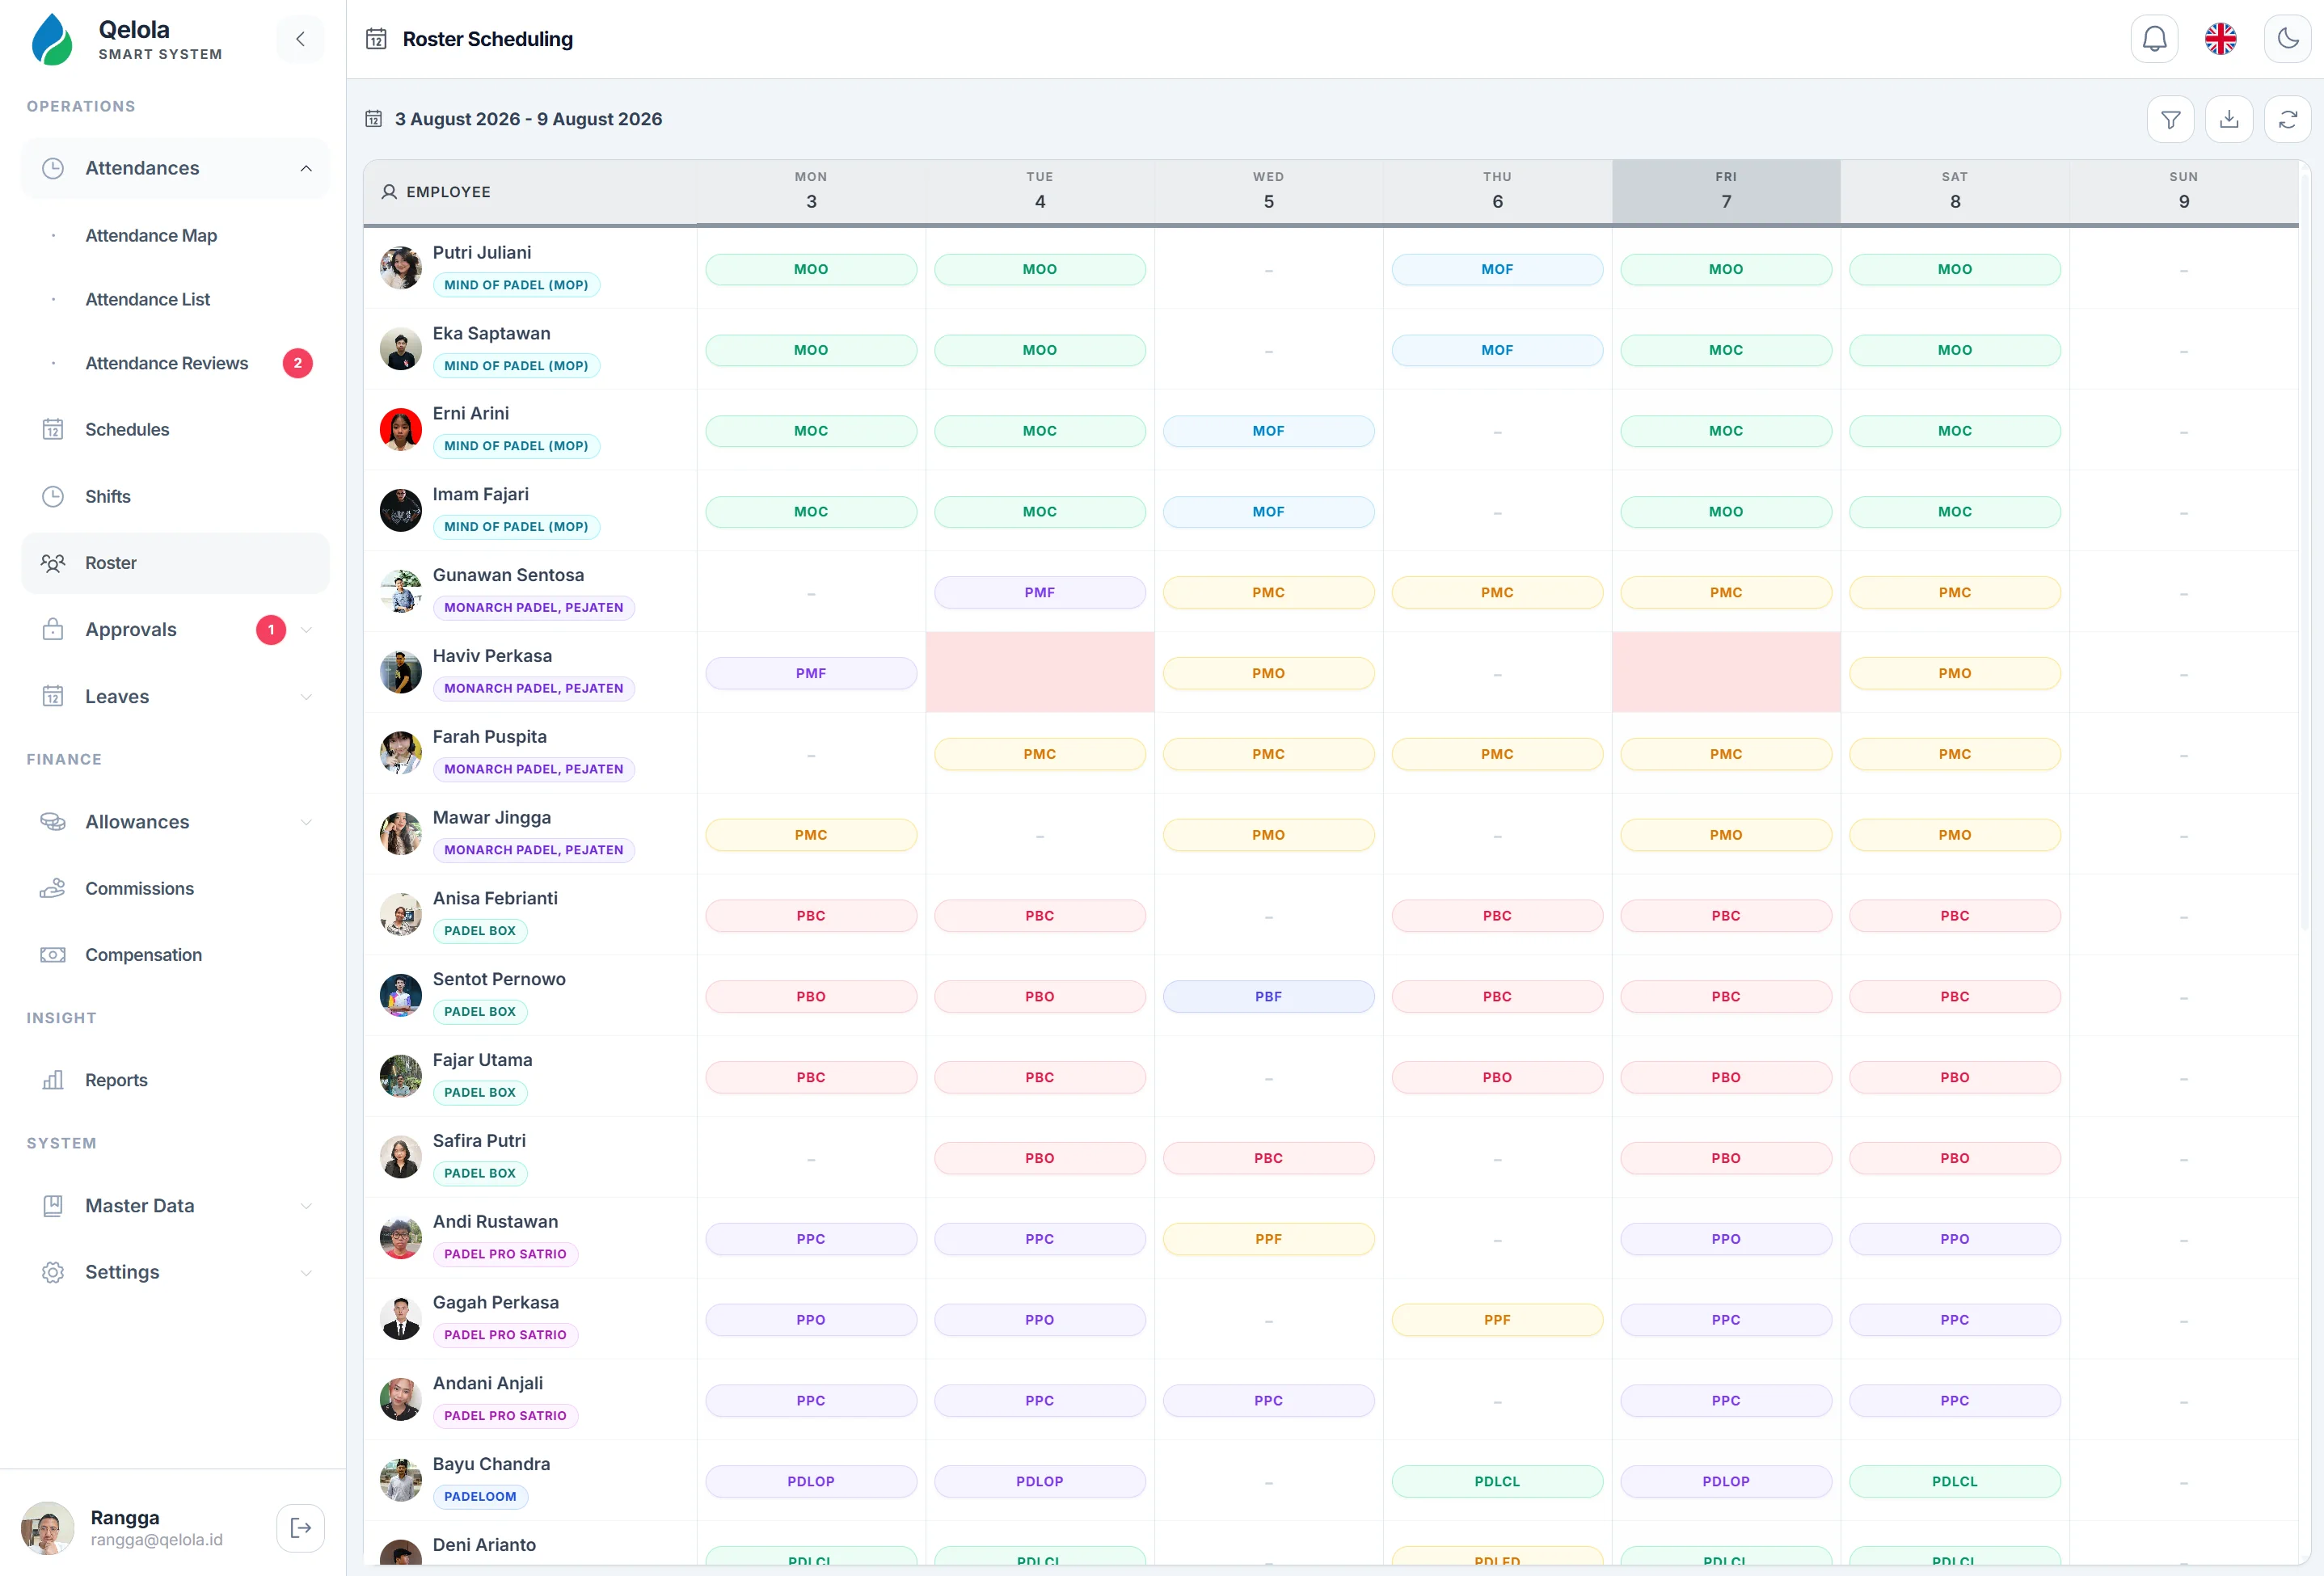This screenshot has width=2324, height=1576.
Task: Click Bayu Chandra's Thursday PDLCL shift
Action: pos(1497,1481)
